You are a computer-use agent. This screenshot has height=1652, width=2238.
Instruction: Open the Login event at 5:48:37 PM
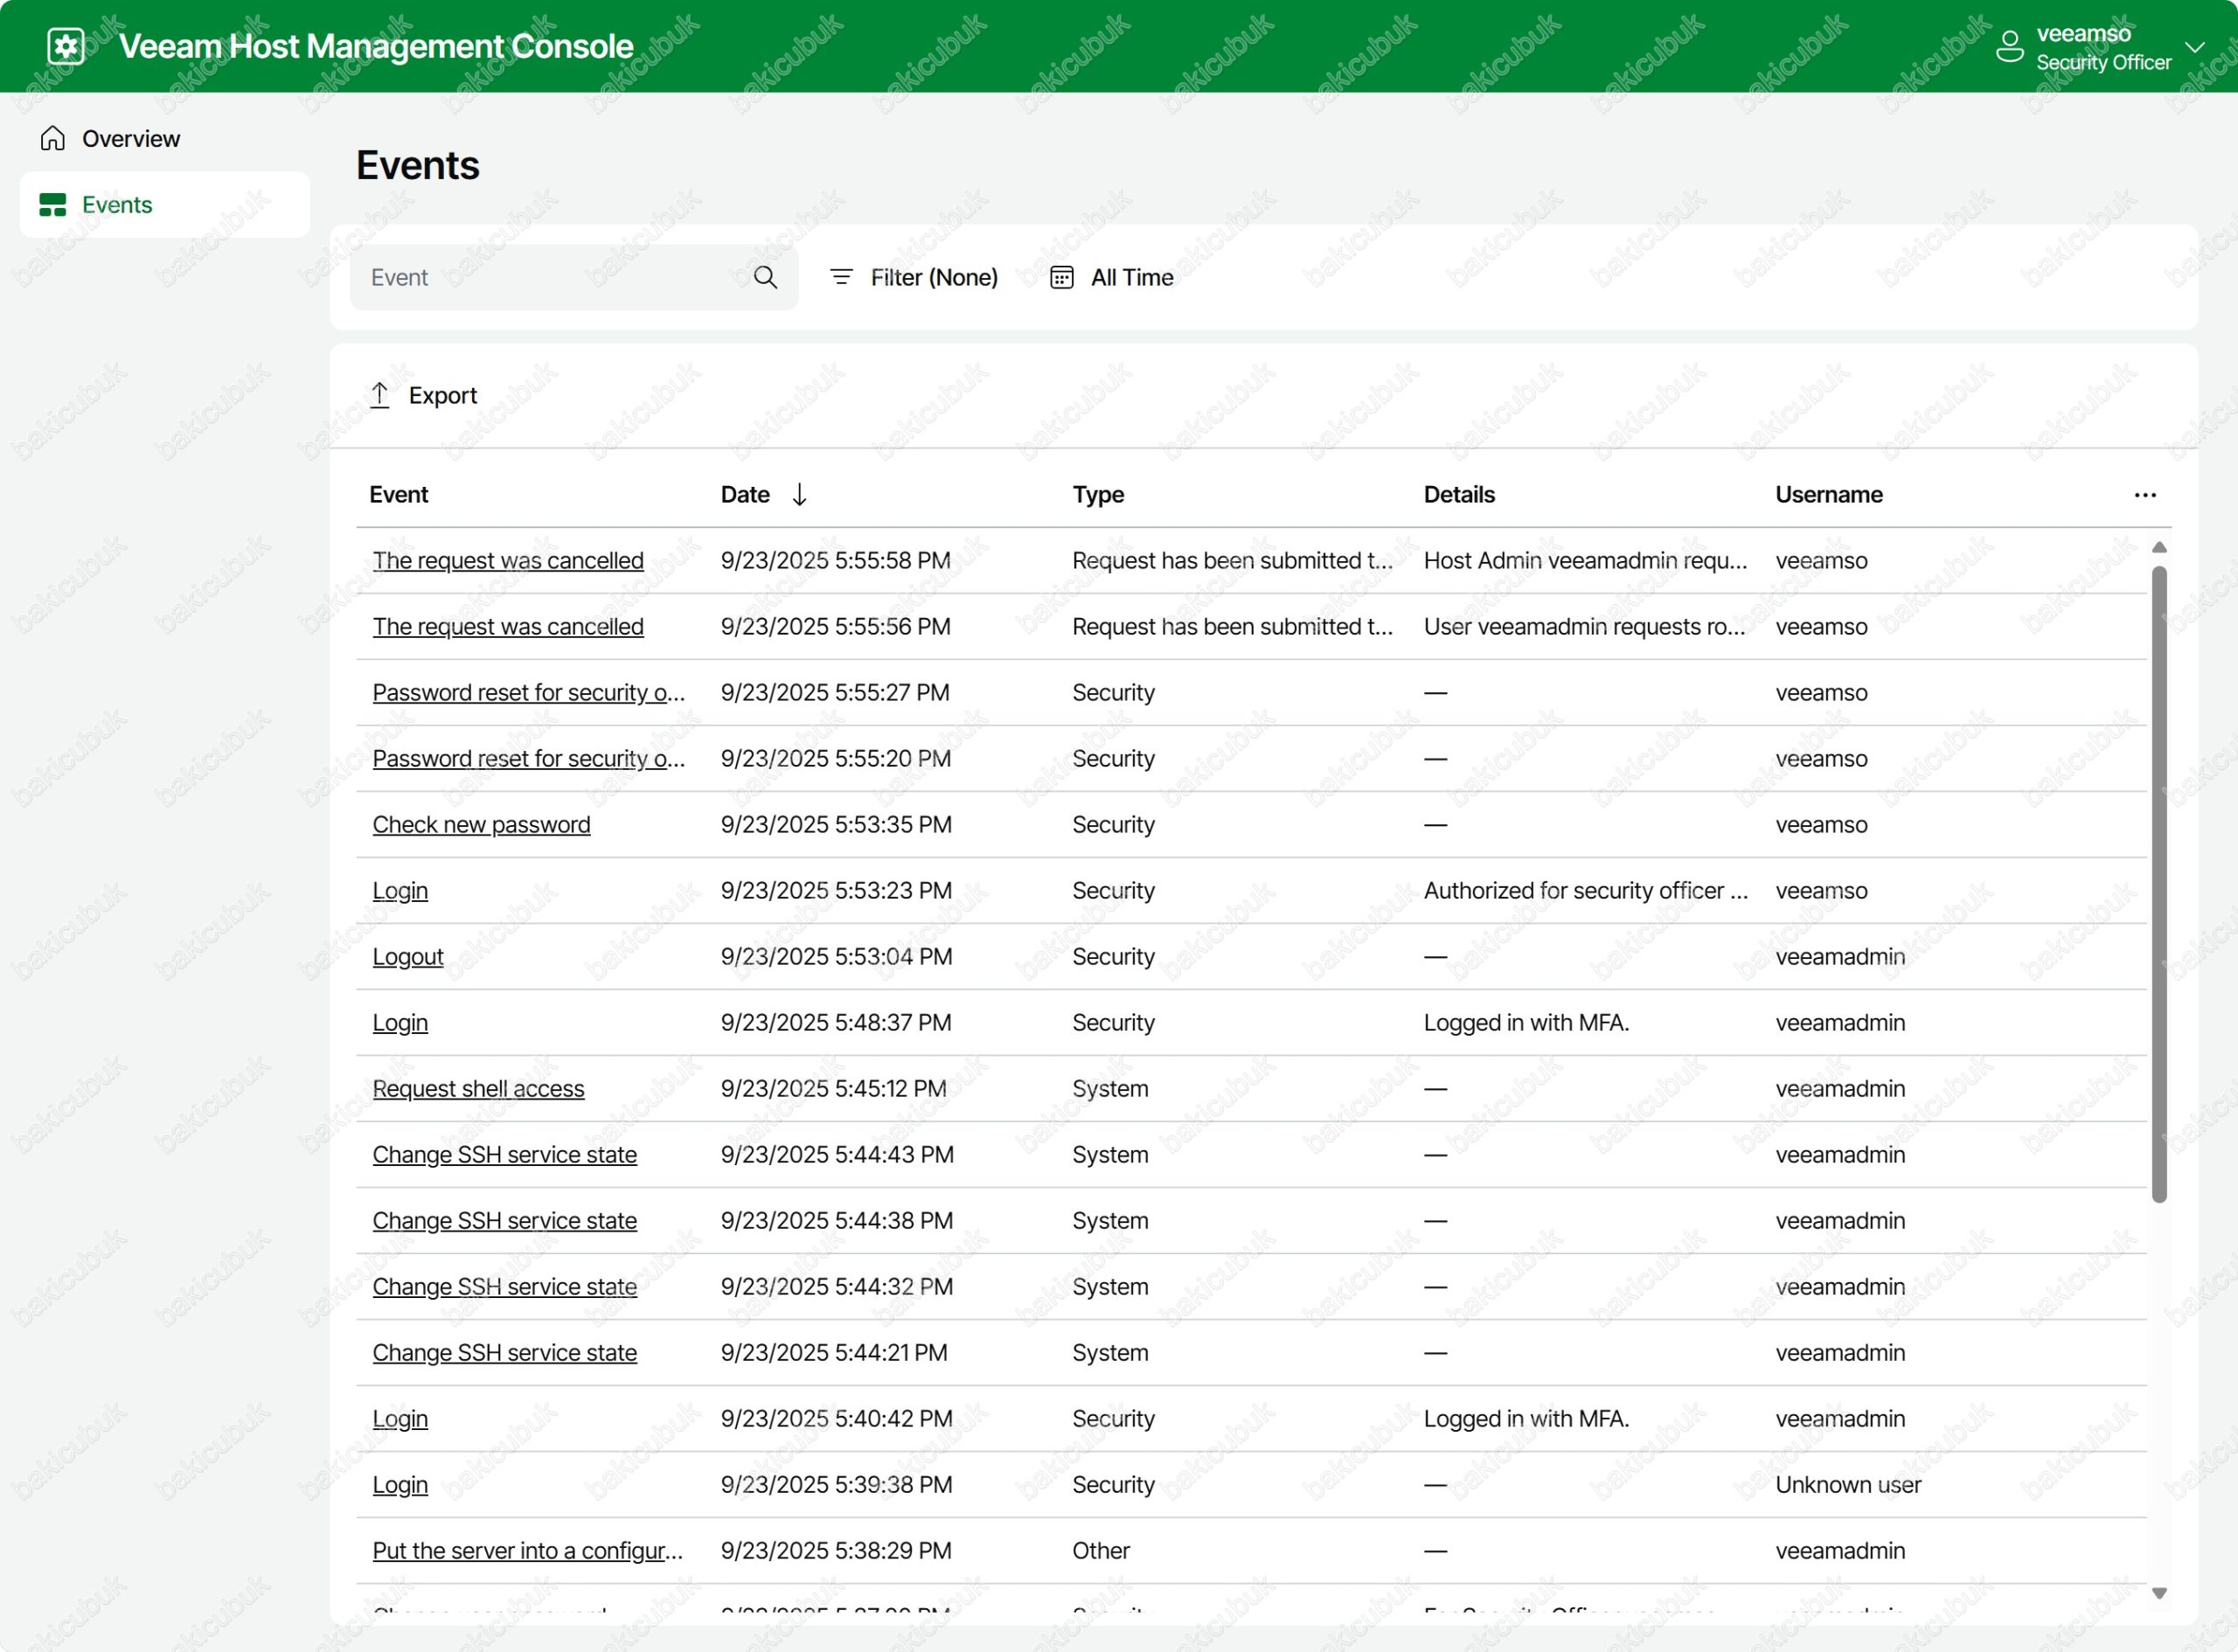coord(400,1023)
